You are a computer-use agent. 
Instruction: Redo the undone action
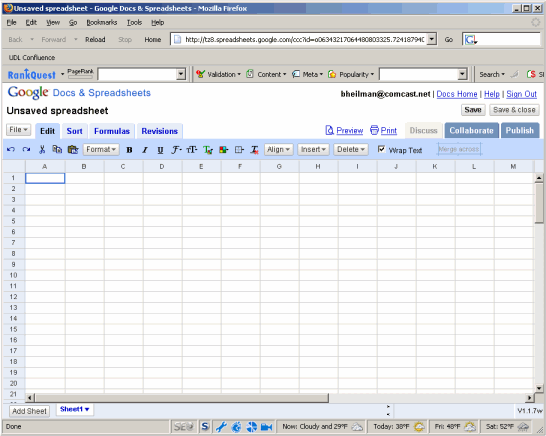[x=26, y=149]
